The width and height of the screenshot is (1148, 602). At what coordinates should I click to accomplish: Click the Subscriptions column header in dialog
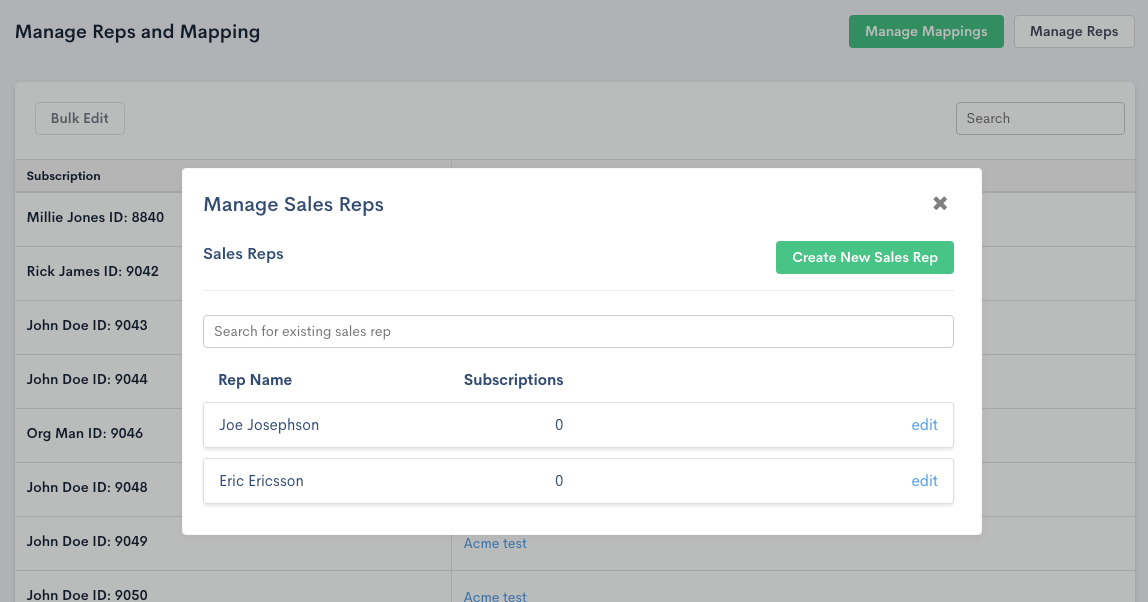coord(513,380)
